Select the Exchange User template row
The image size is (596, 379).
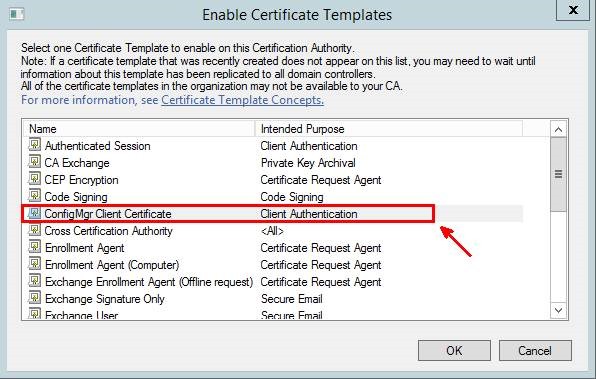(272, 315)
